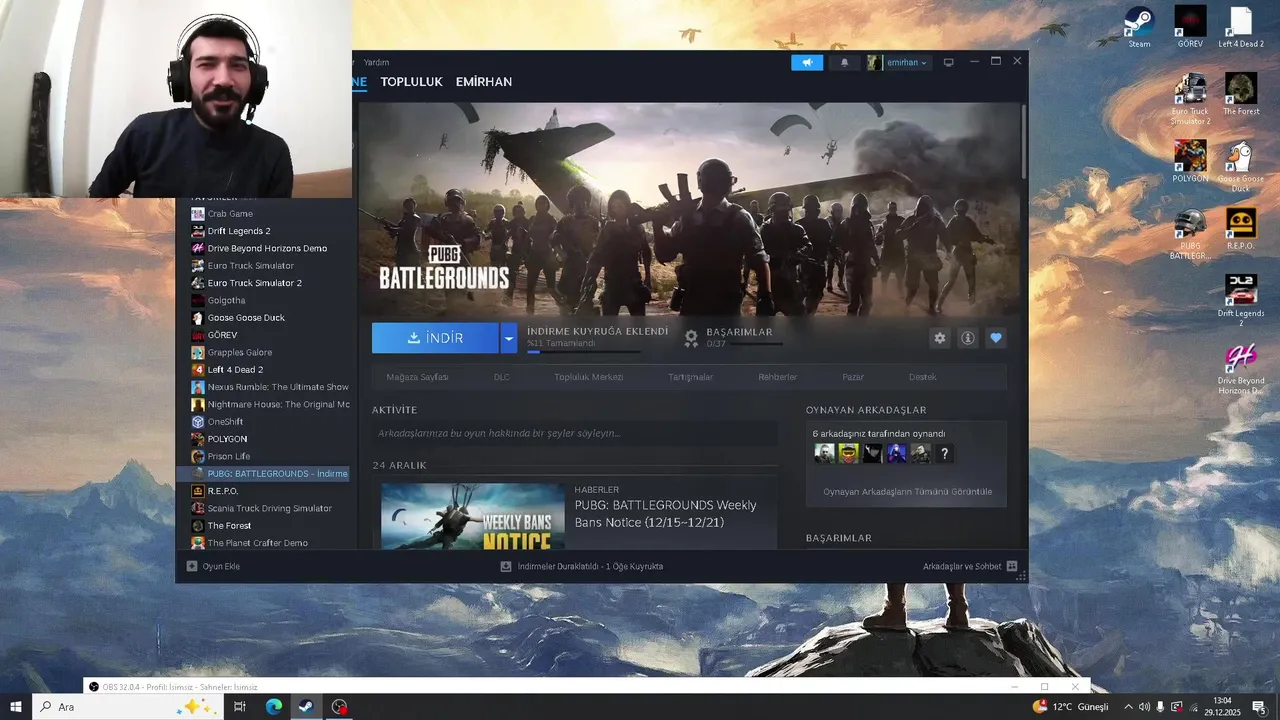Screen dimensions: 1280x720
Task: Open the Yardım menu
Action: coord(376,62)
